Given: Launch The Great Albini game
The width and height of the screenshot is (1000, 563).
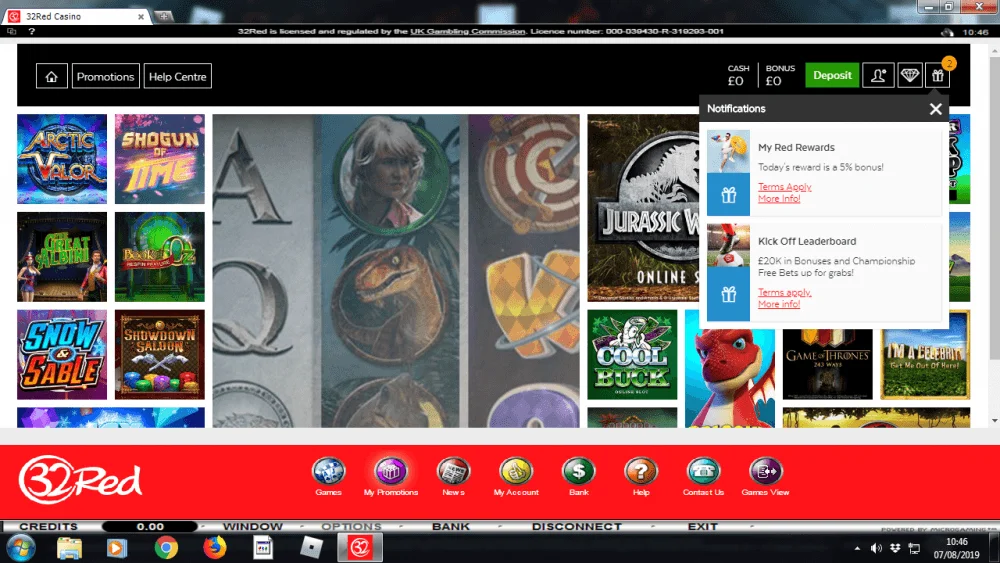Looking at the screenshot, I should click(x=62, y=257).
